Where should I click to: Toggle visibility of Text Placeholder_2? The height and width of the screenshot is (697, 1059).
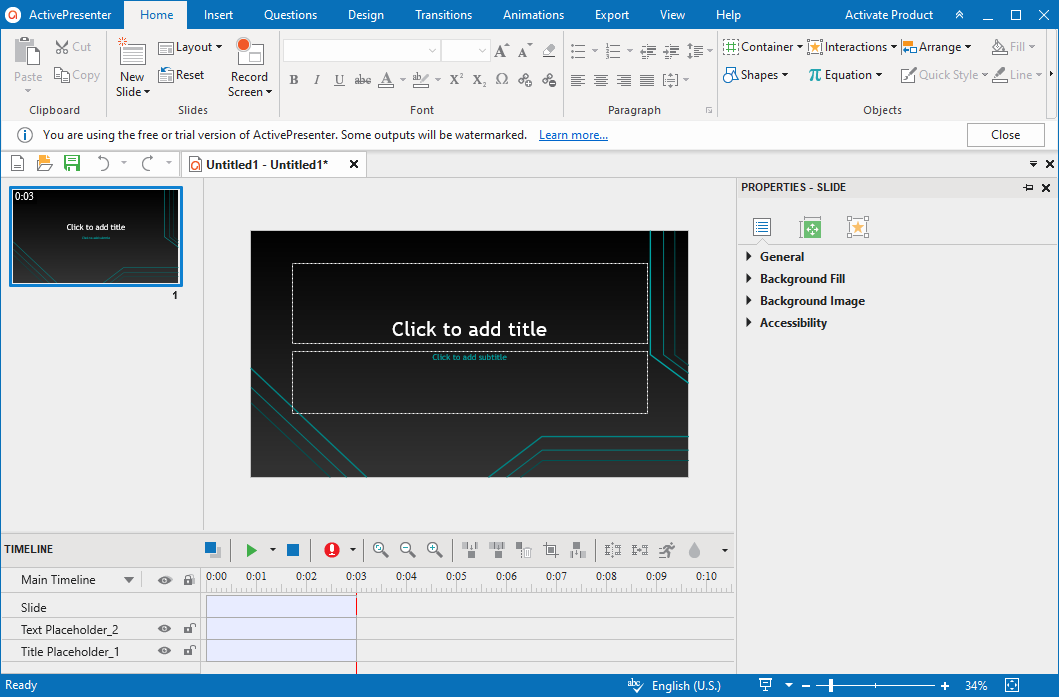[x=164, y=629]
